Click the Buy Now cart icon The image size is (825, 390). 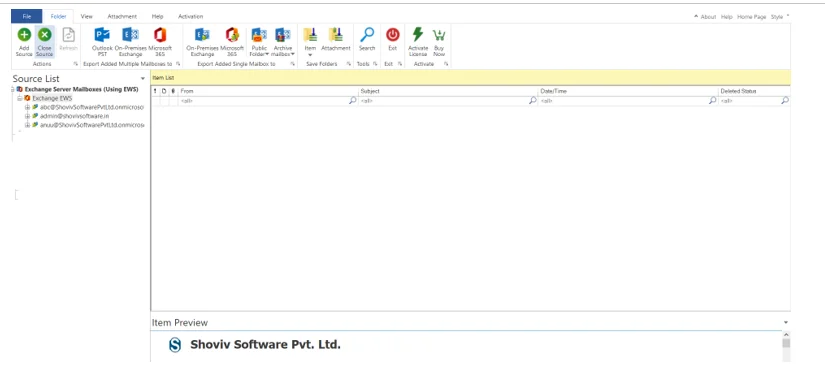[439, 35]
